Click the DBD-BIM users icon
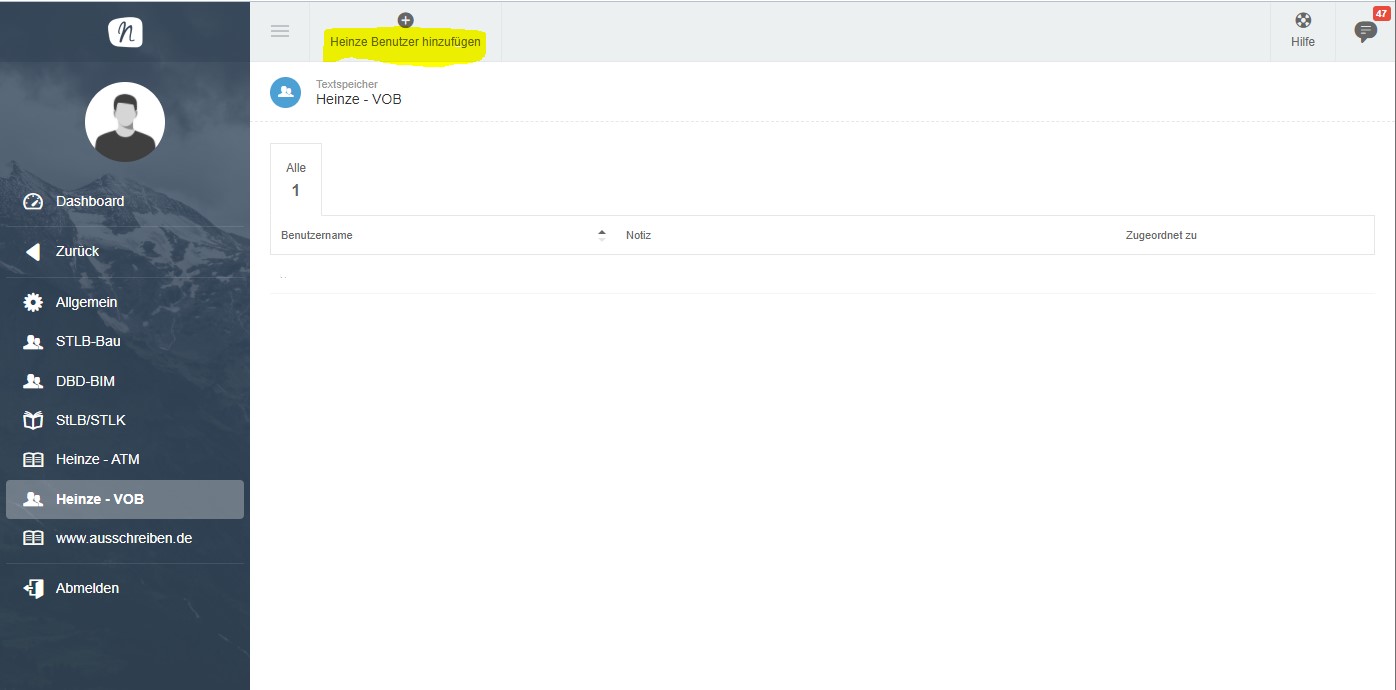 [33, 381]
